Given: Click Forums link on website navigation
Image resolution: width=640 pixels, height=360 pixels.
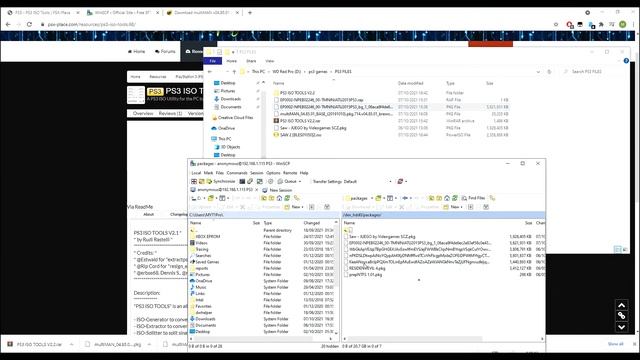Looking at the screenshot, I should (165, 51).
